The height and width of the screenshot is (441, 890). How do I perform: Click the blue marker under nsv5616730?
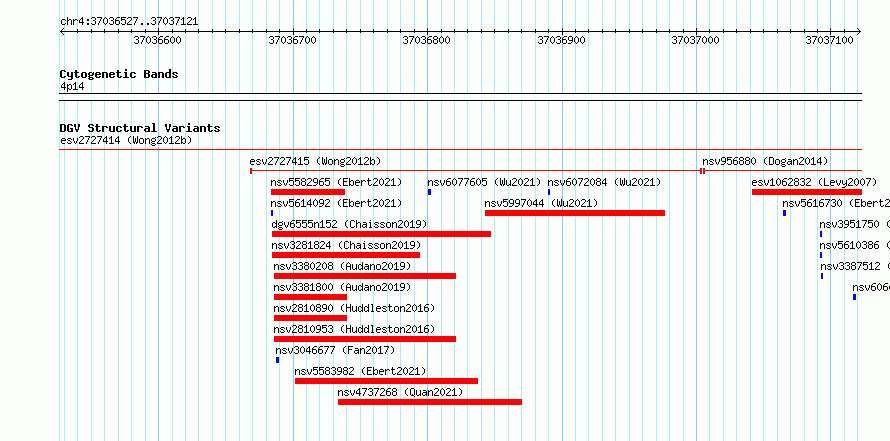[x=784, y=213]
